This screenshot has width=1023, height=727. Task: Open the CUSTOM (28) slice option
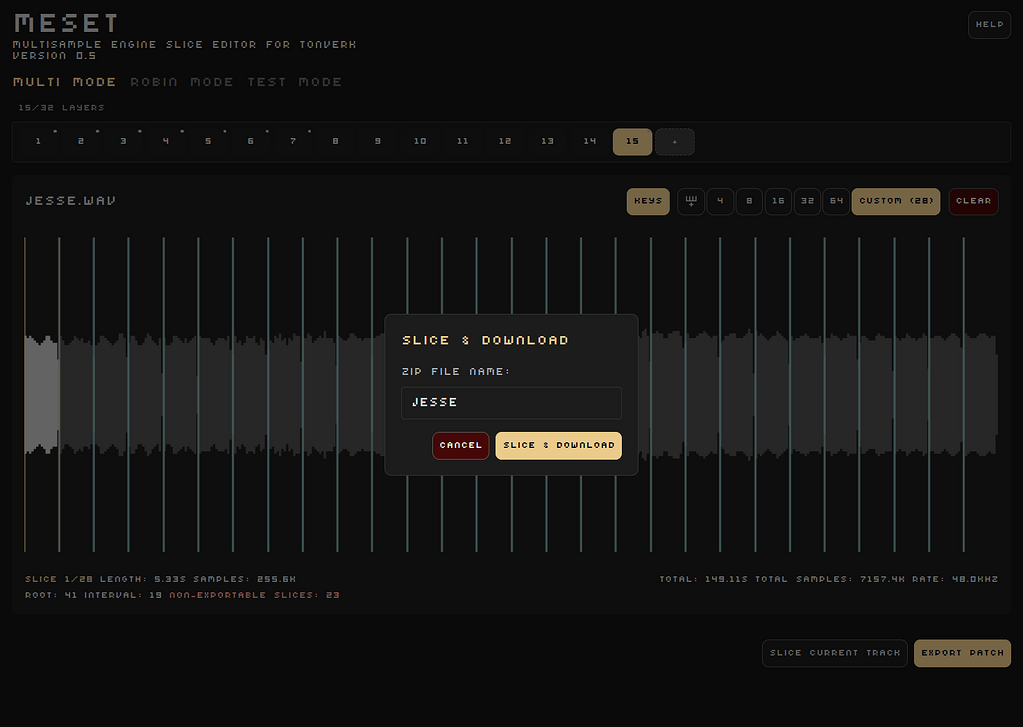click(x=895, y=201)
